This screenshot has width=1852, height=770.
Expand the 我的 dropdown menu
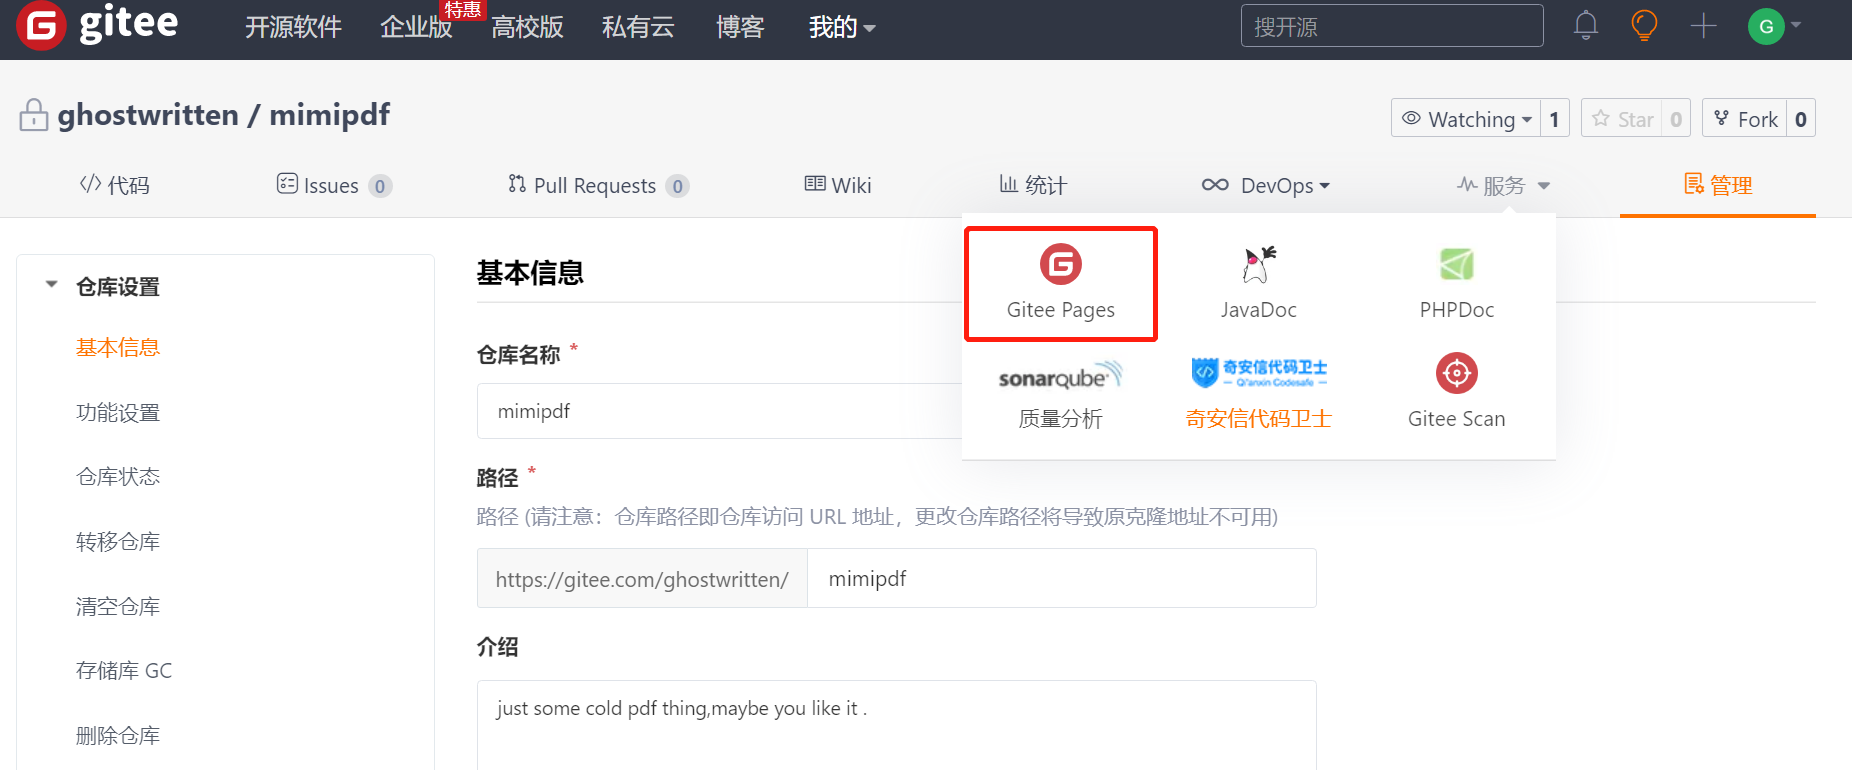point(842,27)
